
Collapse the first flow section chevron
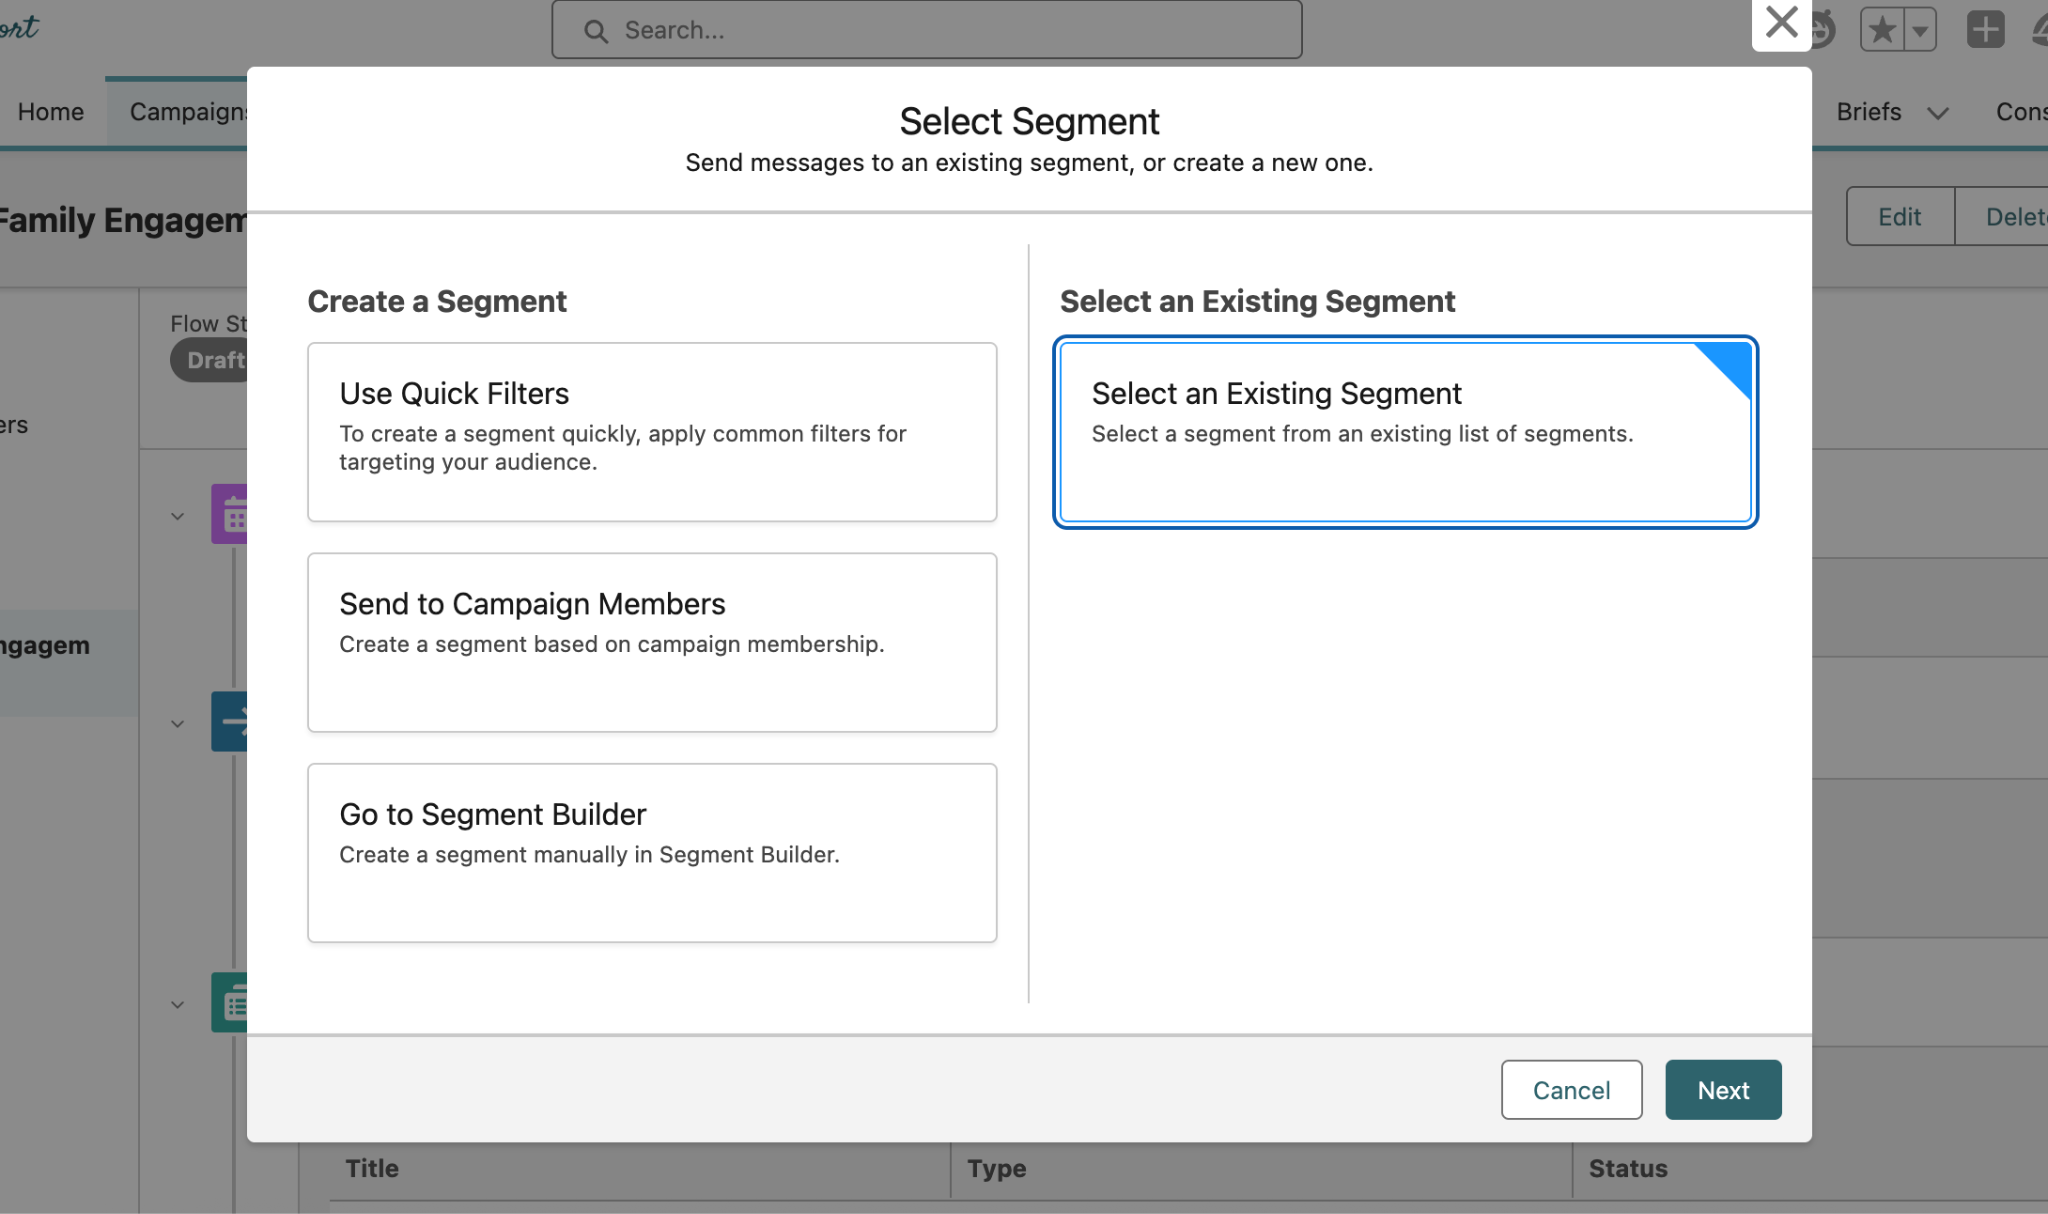[177, 517]
